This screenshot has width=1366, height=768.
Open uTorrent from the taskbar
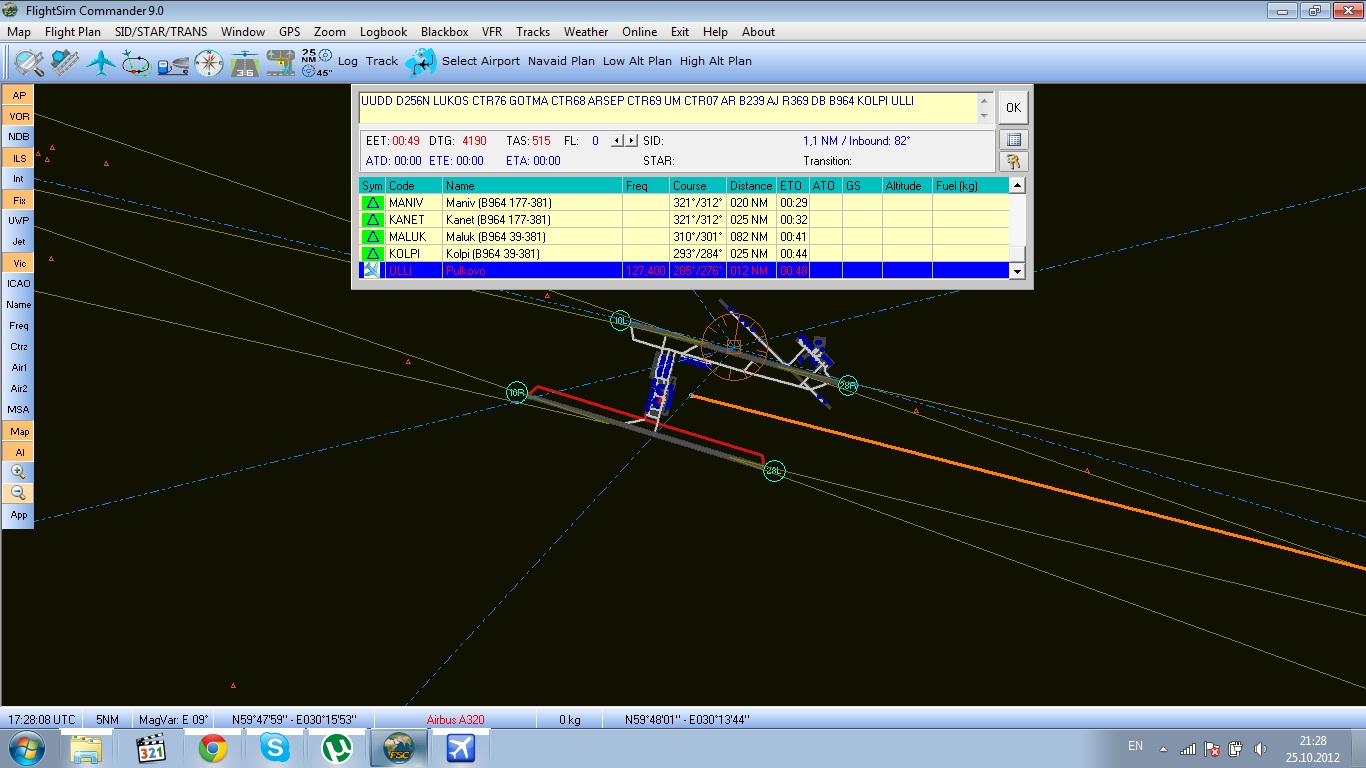[336, 748]
